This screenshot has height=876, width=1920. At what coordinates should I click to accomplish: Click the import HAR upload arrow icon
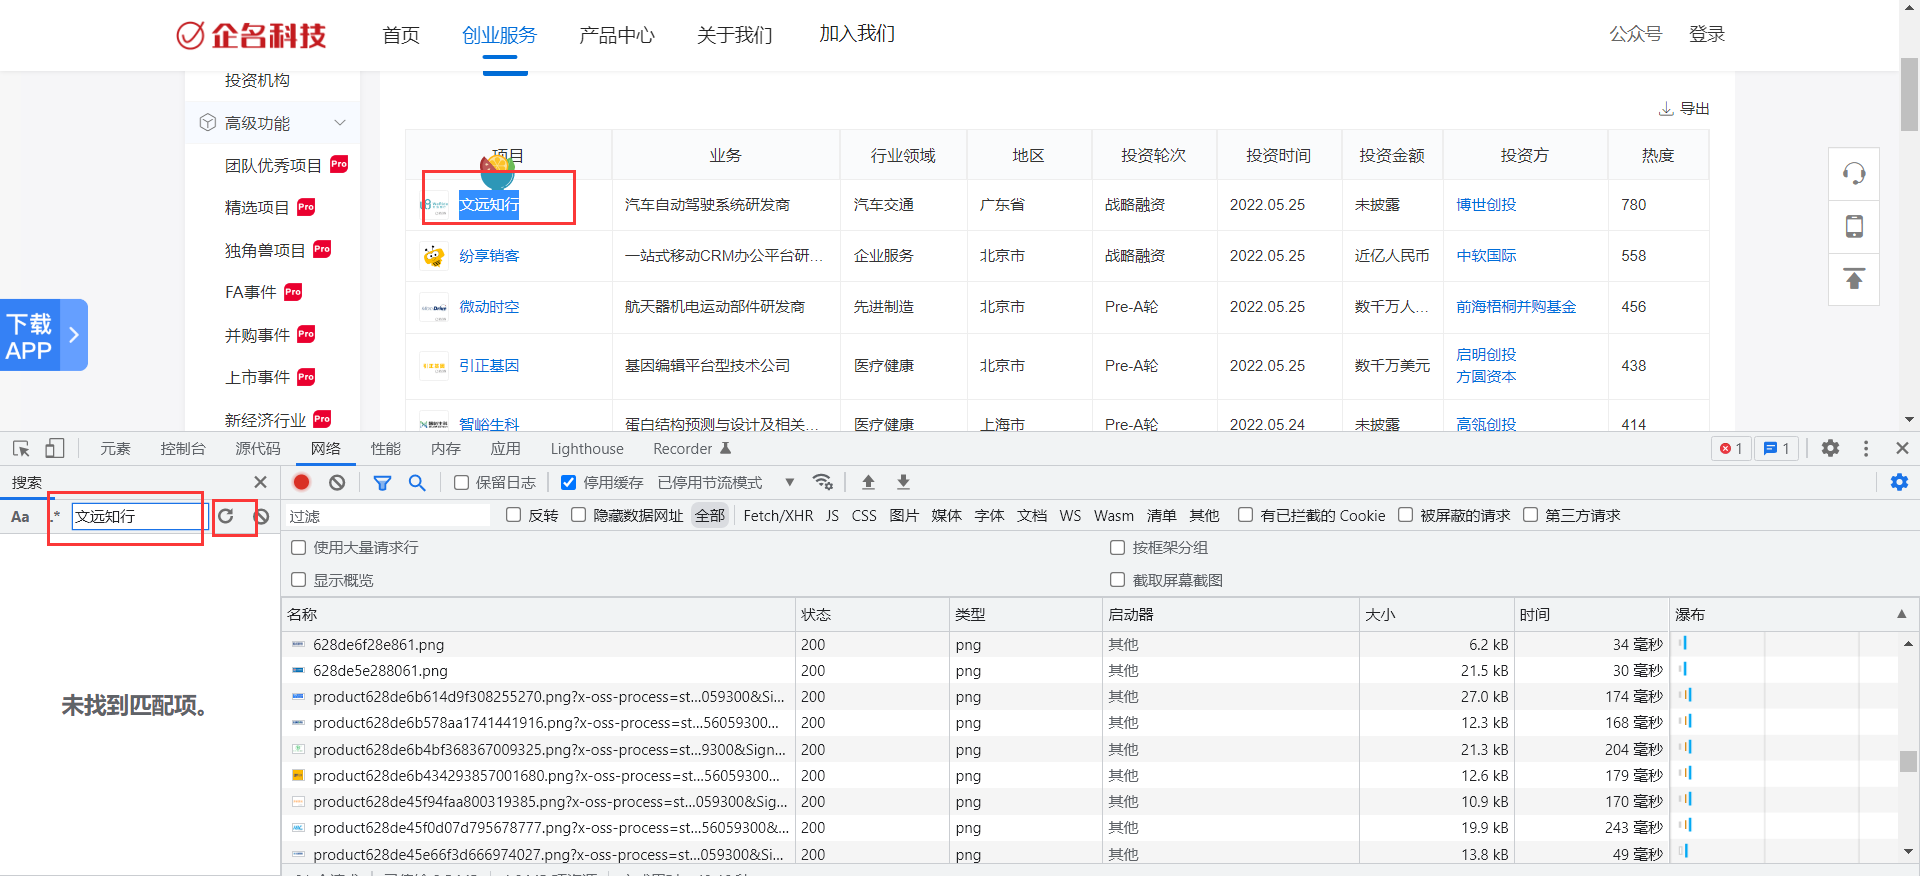868,482
